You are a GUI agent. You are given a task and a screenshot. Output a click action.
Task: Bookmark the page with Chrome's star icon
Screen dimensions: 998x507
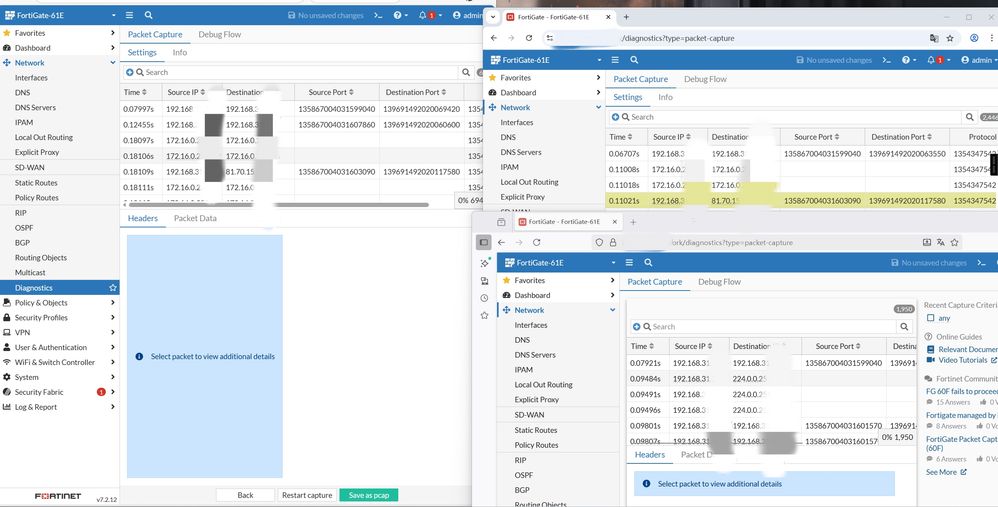[953, 38]
